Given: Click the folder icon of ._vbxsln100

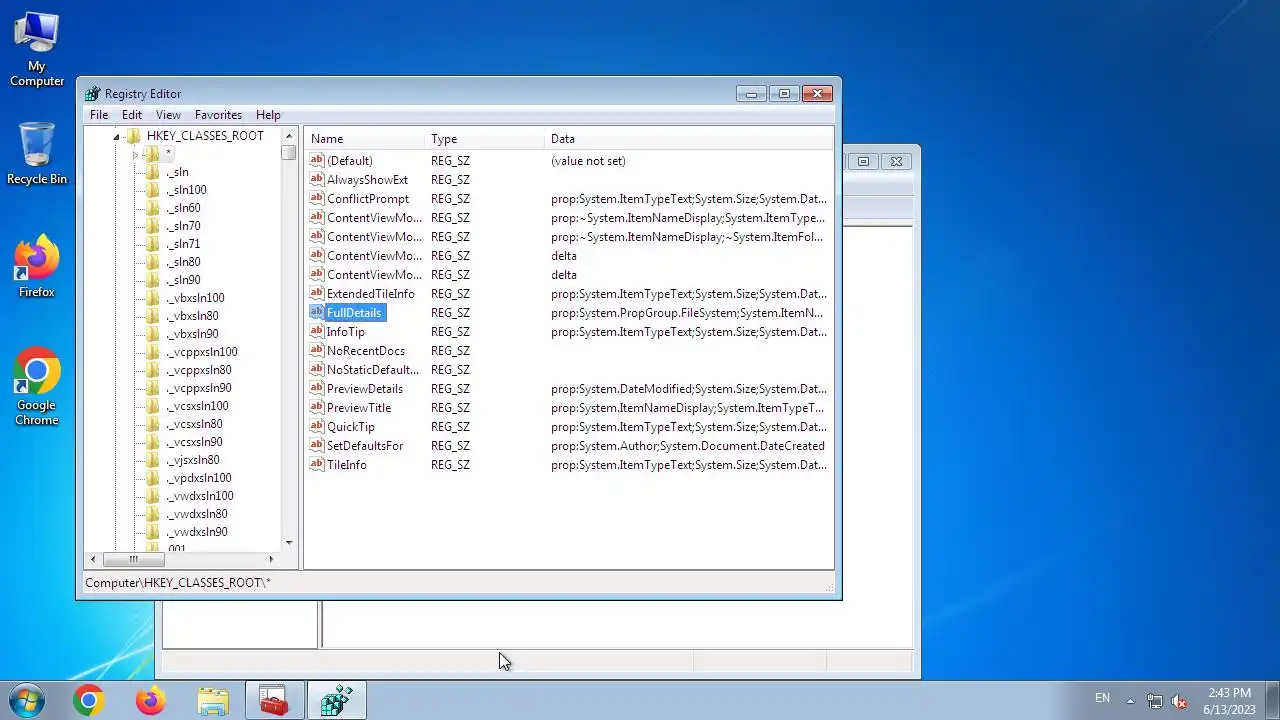Looking at the screenshot, I should pyautogui.click(x=152, y=298).
